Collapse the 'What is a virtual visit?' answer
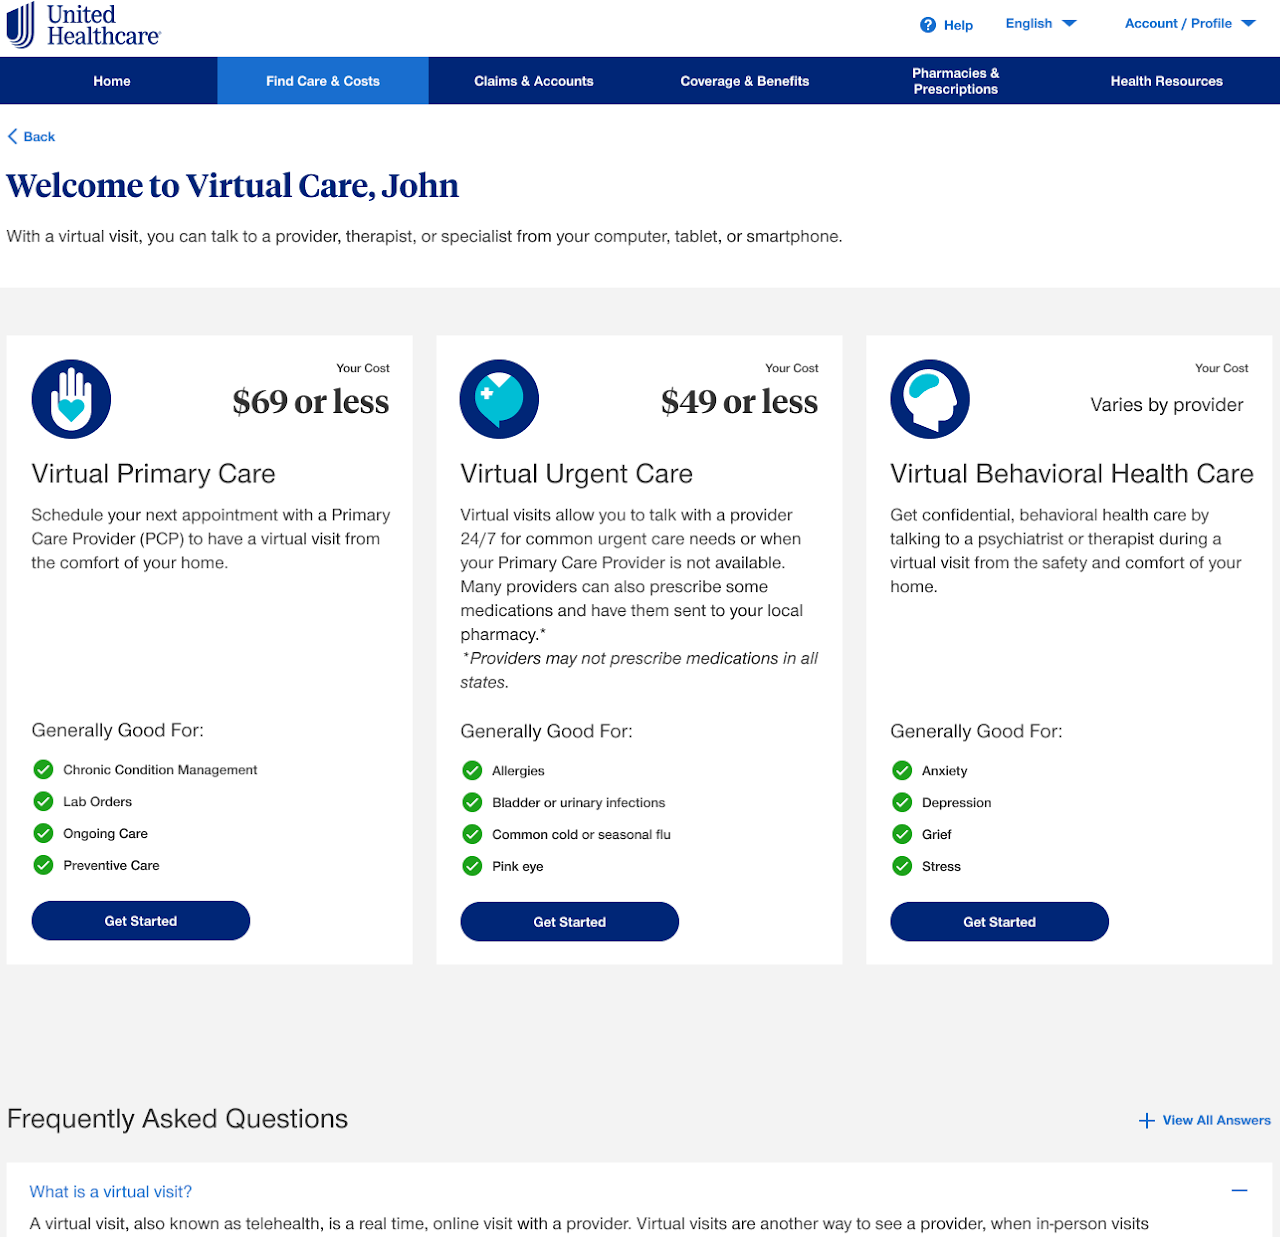Viewport: 1280px width, 1237px height. 1240,1190
